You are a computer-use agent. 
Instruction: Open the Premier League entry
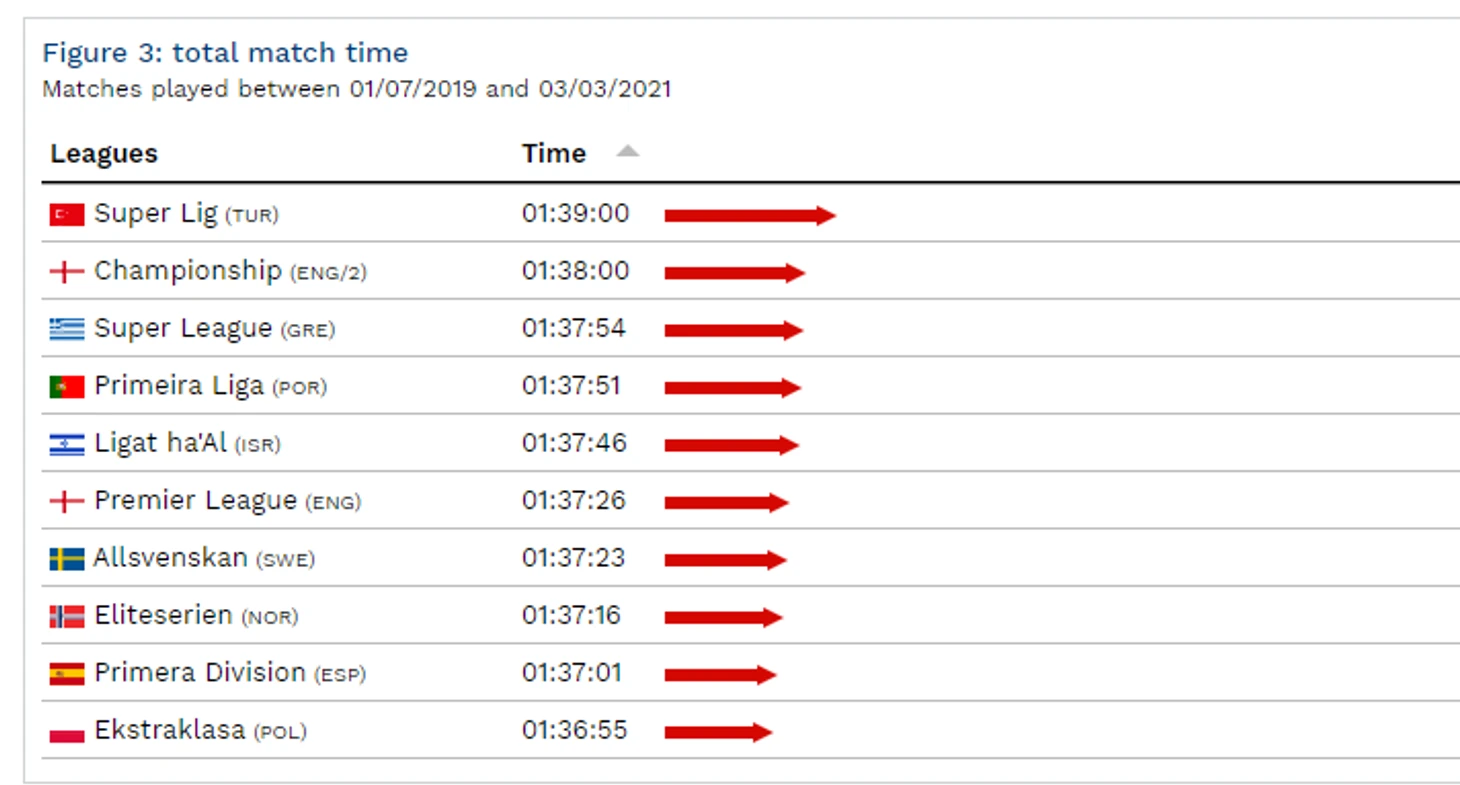(x=195, y=501)
